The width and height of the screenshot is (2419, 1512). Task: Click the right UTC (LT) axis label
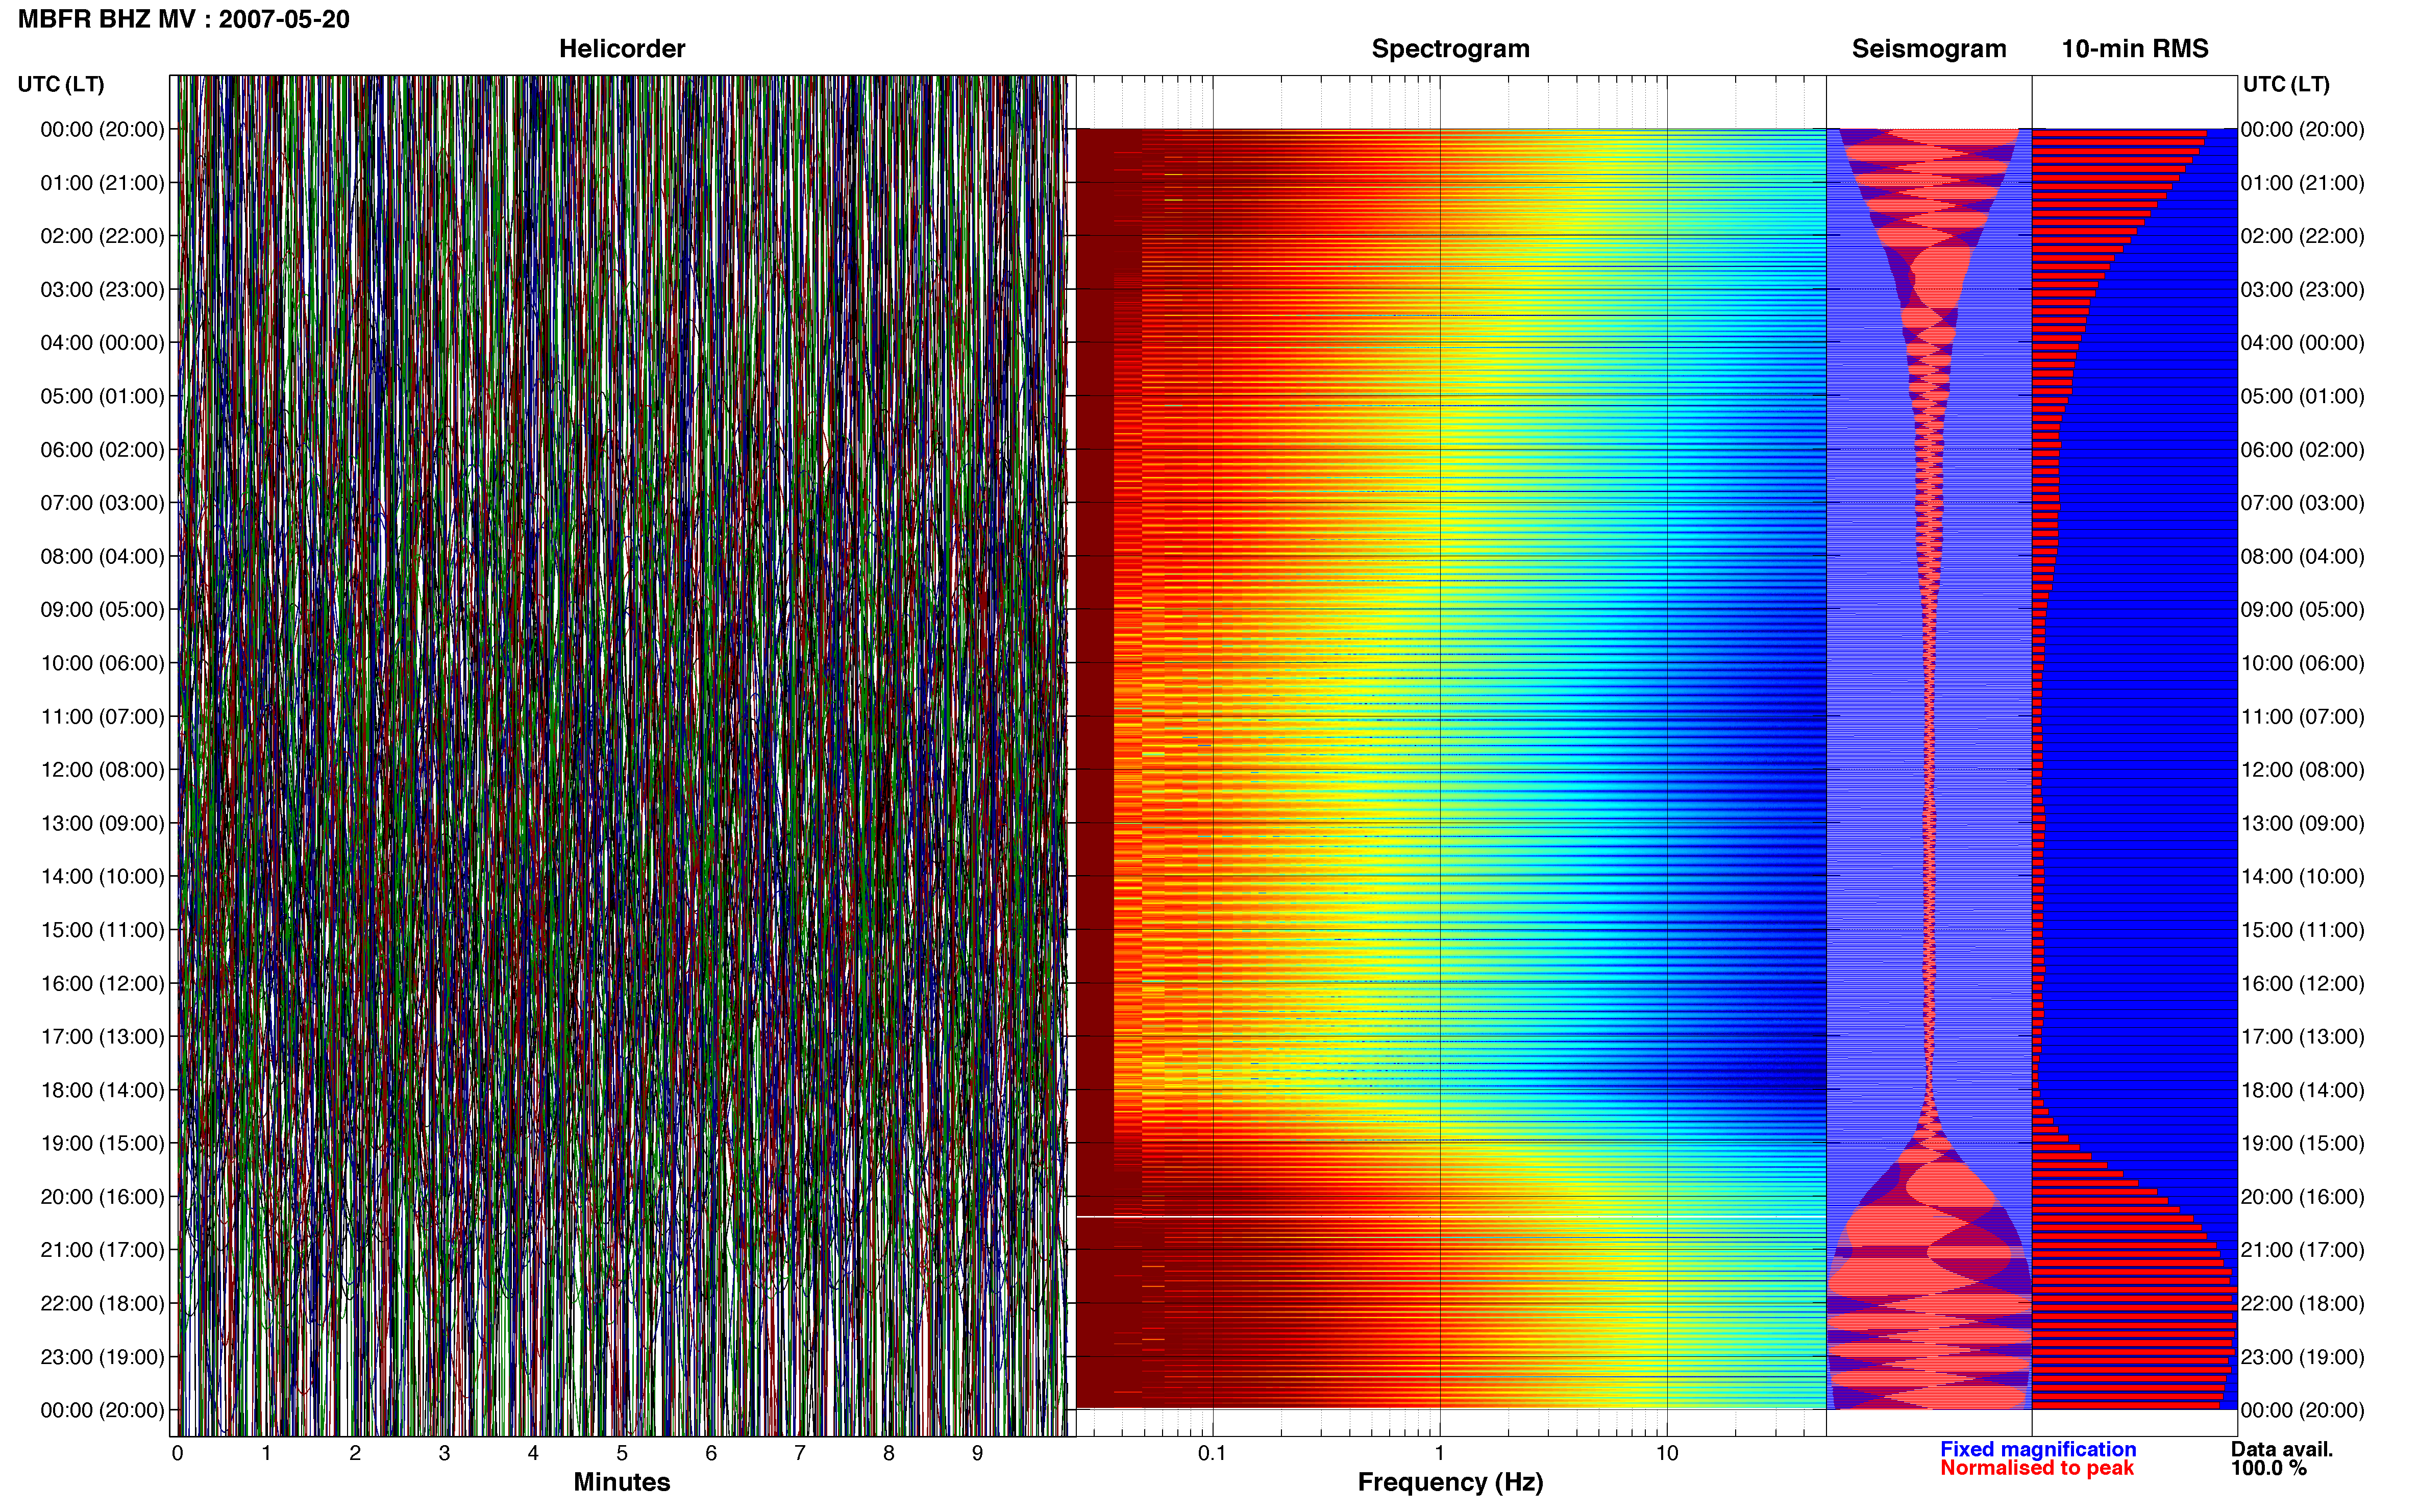coord(2286,84)
